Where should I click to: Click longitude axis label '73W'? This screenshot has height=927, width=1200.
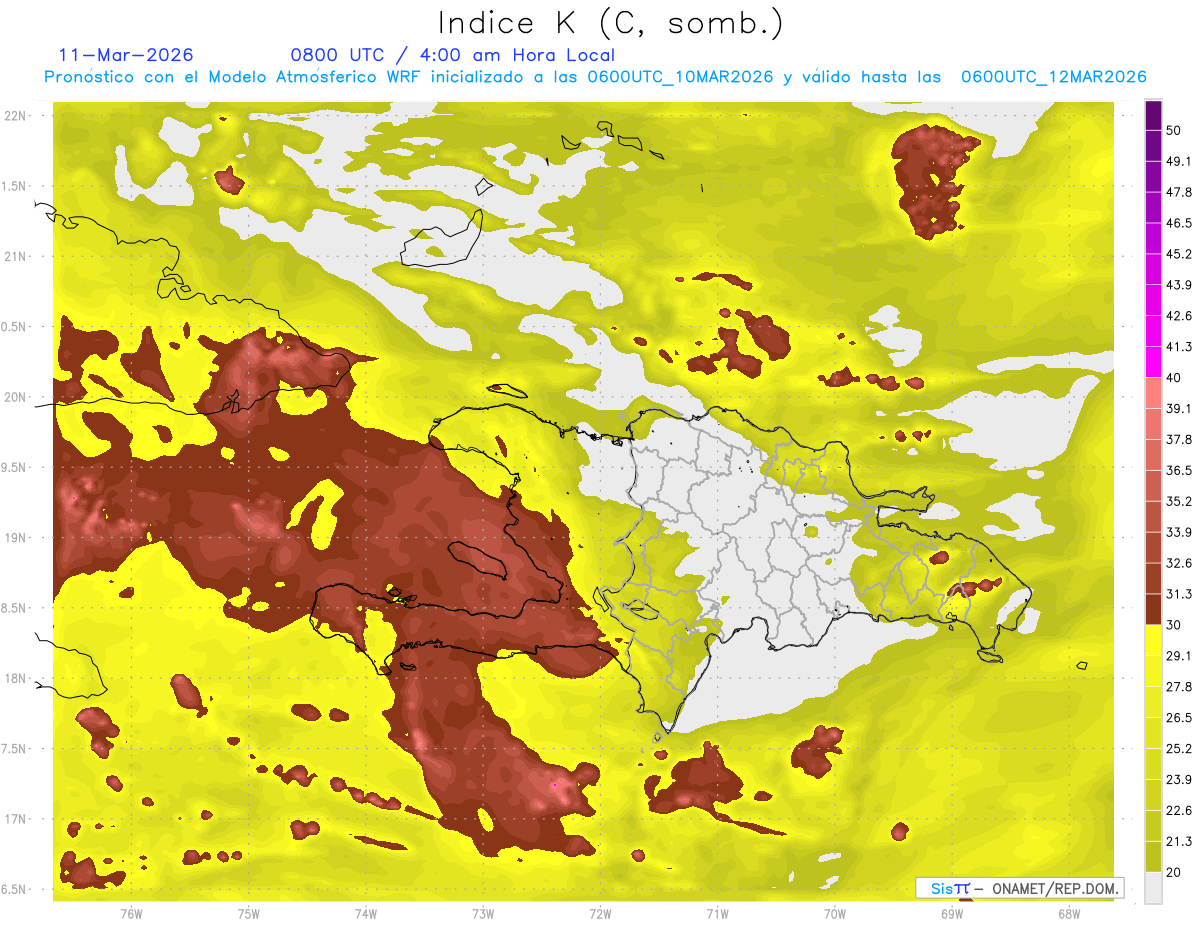tap(483, 913)
